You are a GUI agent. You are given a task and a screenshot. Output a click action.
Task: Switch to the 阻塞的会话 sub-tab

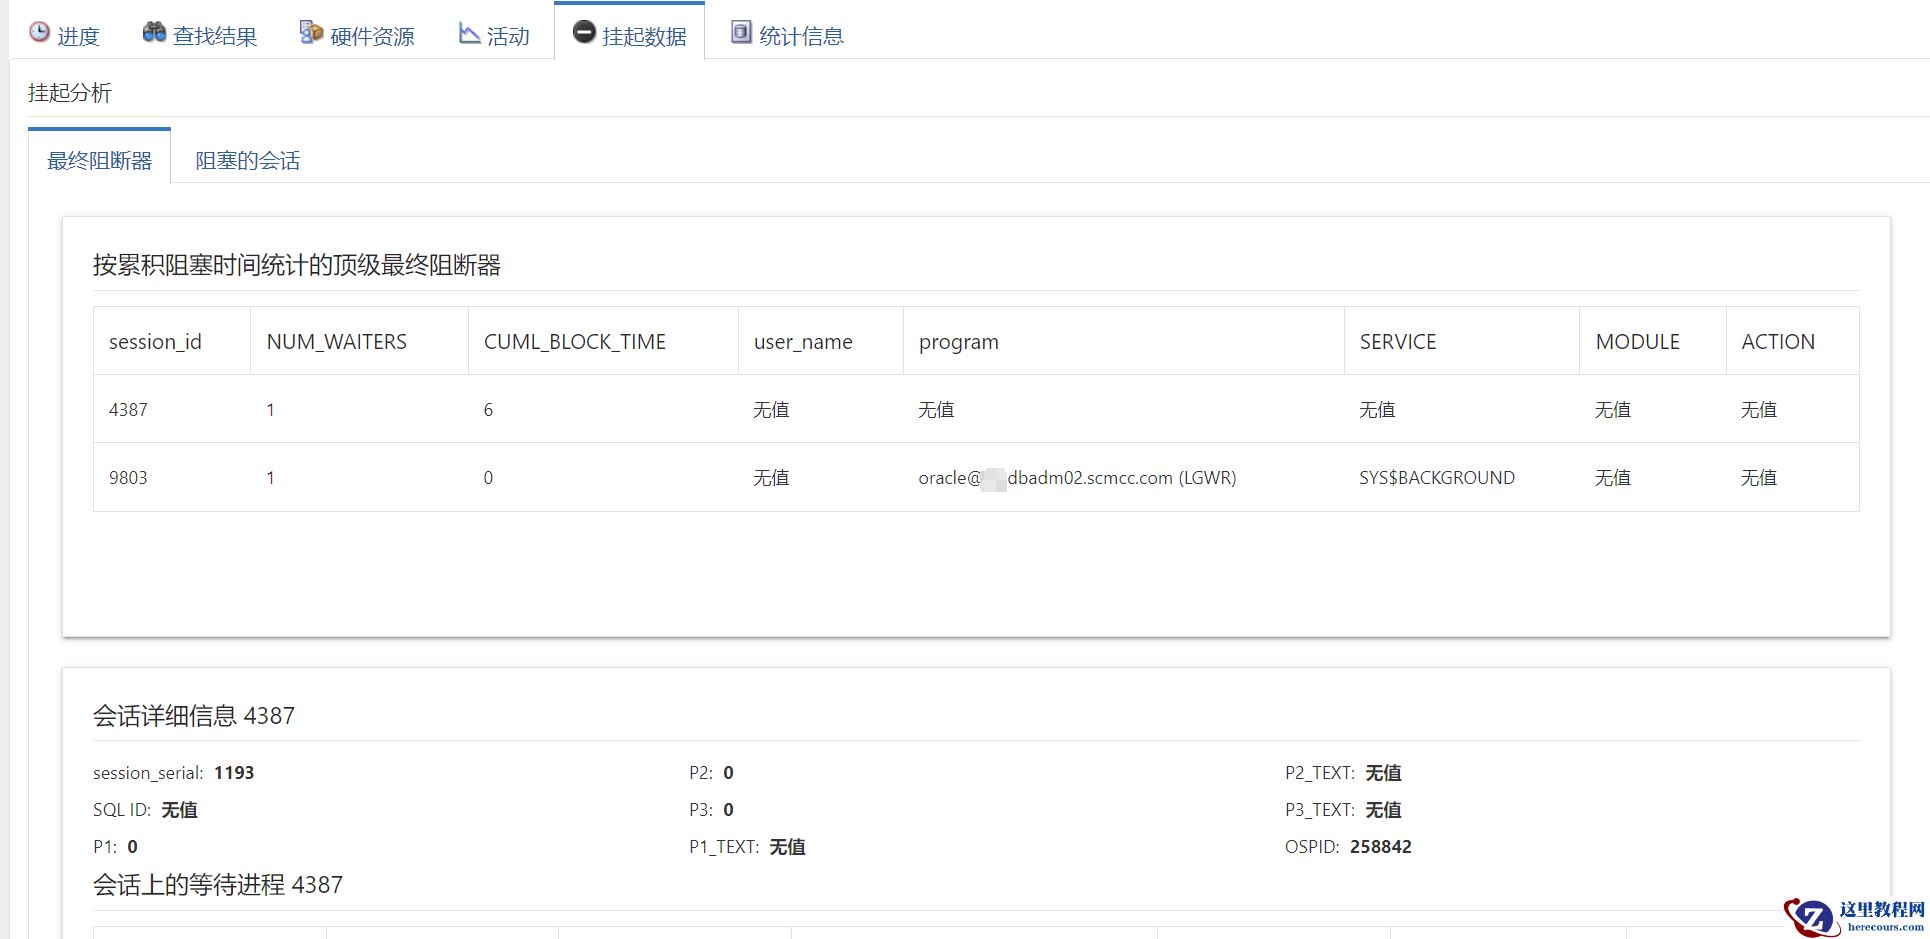[x=248, y=160]
